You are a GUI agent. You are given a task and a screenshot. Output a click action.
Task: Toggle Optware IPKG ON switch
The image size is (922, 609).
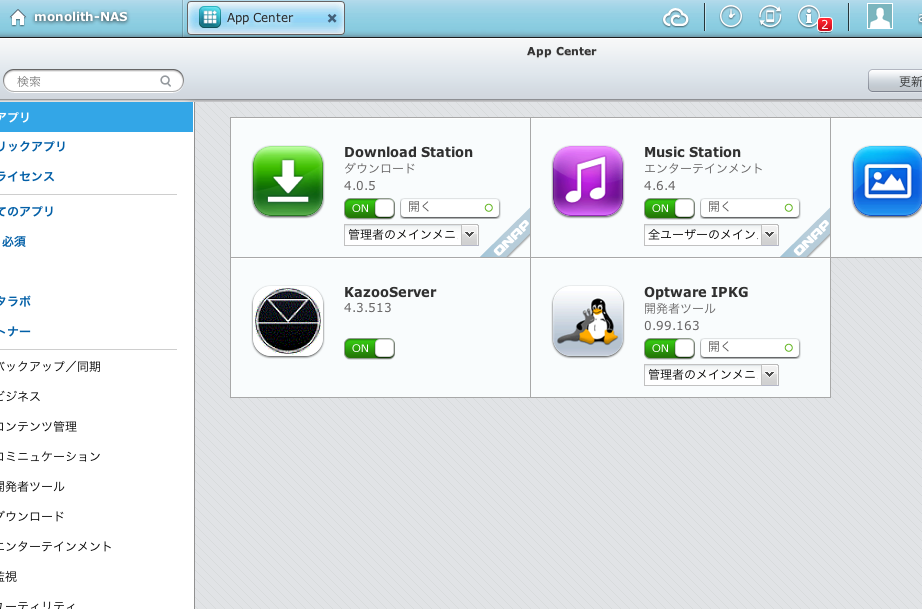[x=669, y=348]
